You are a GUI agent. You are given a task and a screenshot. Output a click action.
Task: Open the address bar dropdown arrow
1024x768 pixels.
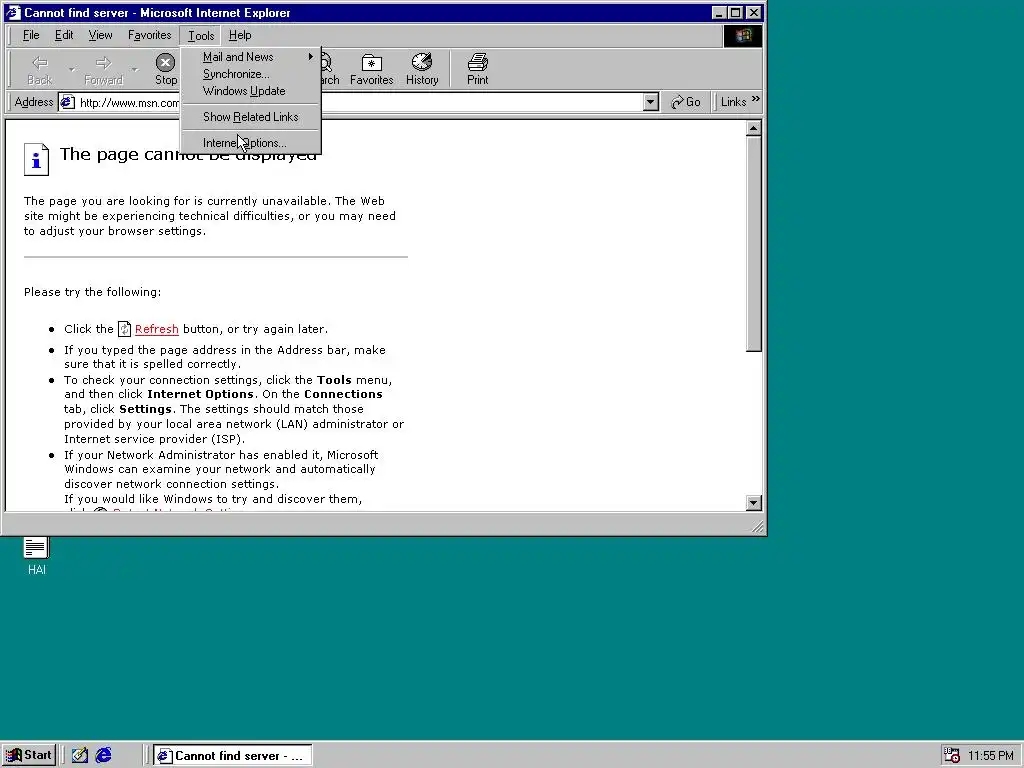[650, 102]
